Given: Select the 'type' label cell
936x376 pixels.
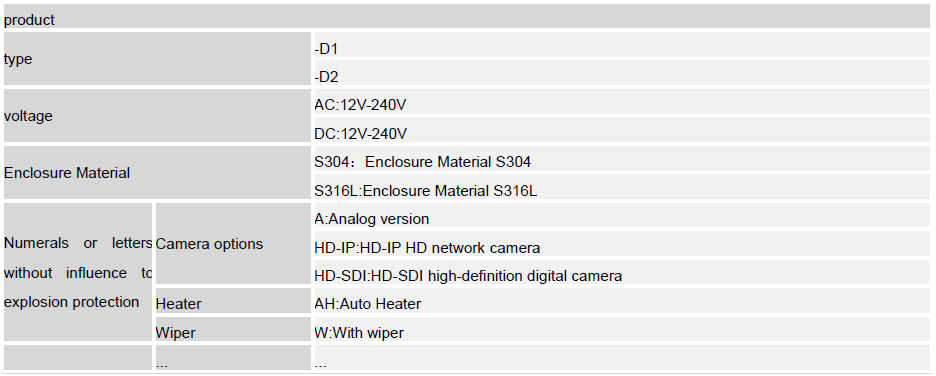Looking at the screenshot, I should pyautogui.click(x=157, y=58).
